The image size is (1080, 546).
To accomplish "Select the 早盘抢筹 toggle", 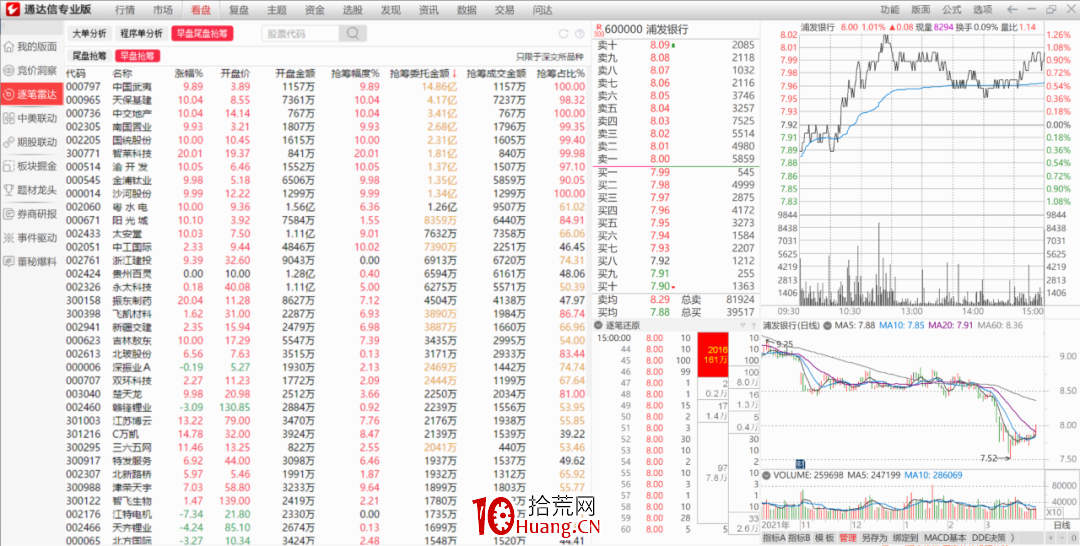I will (137, 56).
